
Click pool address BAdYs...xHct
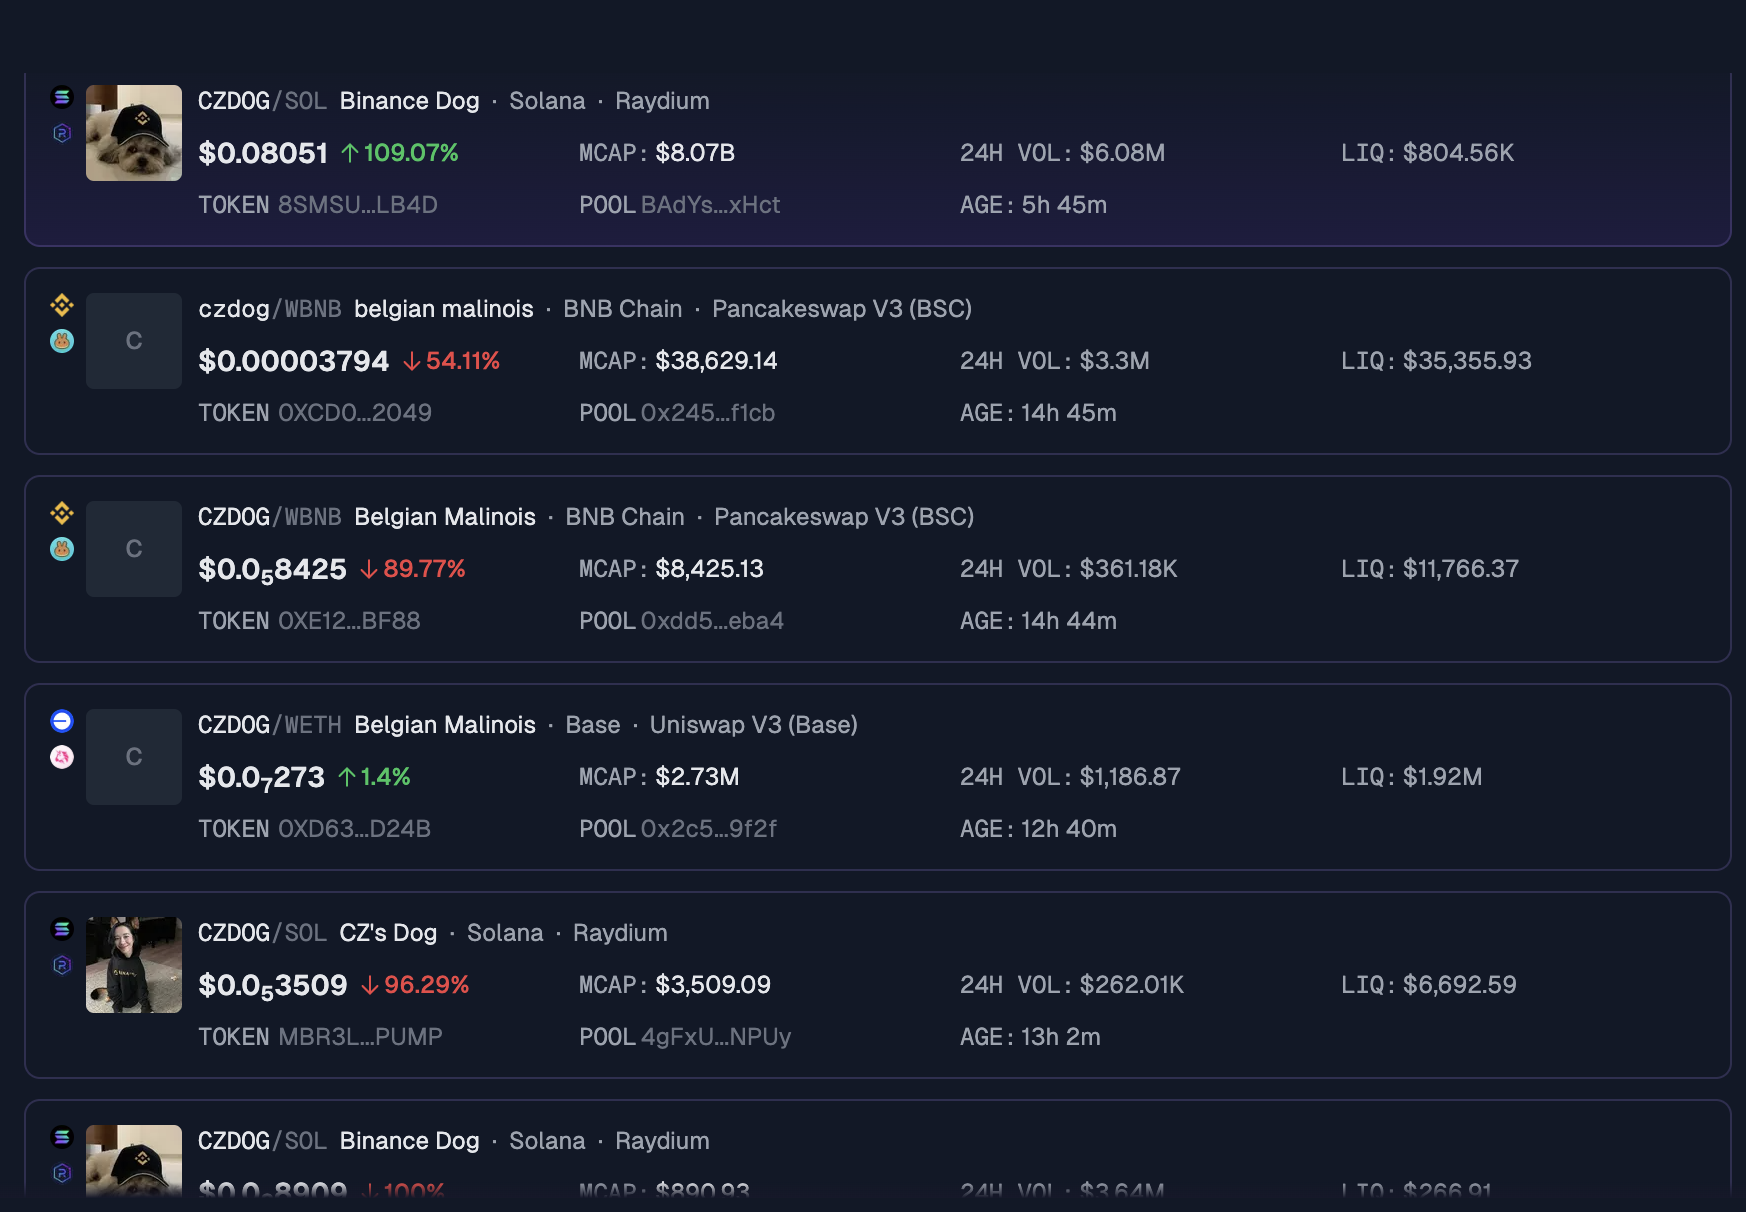[711, 205]
